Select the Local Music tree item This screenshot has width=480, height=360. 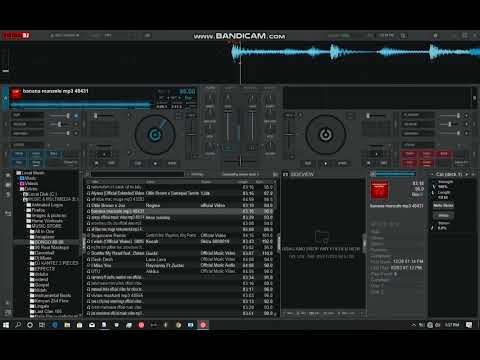(33, 173)
